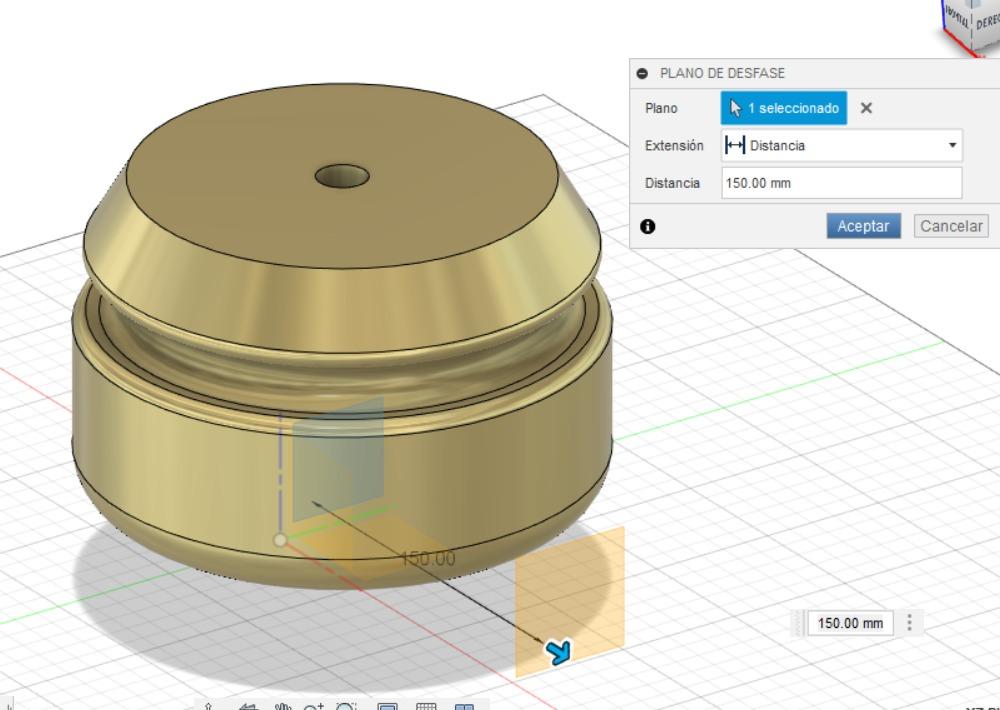This screenshot has height=710, width=1000.
Task: Click the Distancia field in the dialog
Action: tap(841, 183)
